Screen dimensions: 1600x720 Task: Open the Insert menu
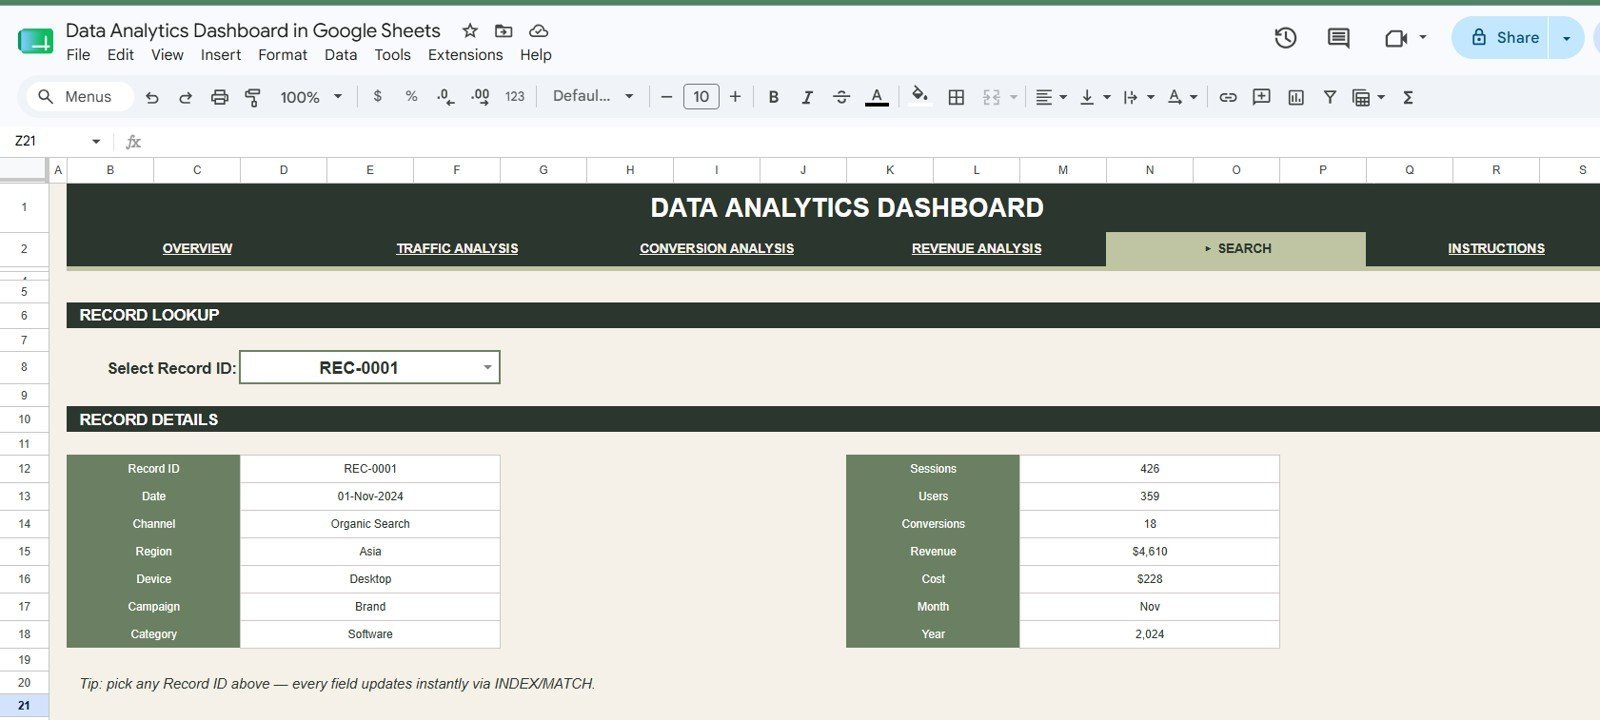(221, 55)
